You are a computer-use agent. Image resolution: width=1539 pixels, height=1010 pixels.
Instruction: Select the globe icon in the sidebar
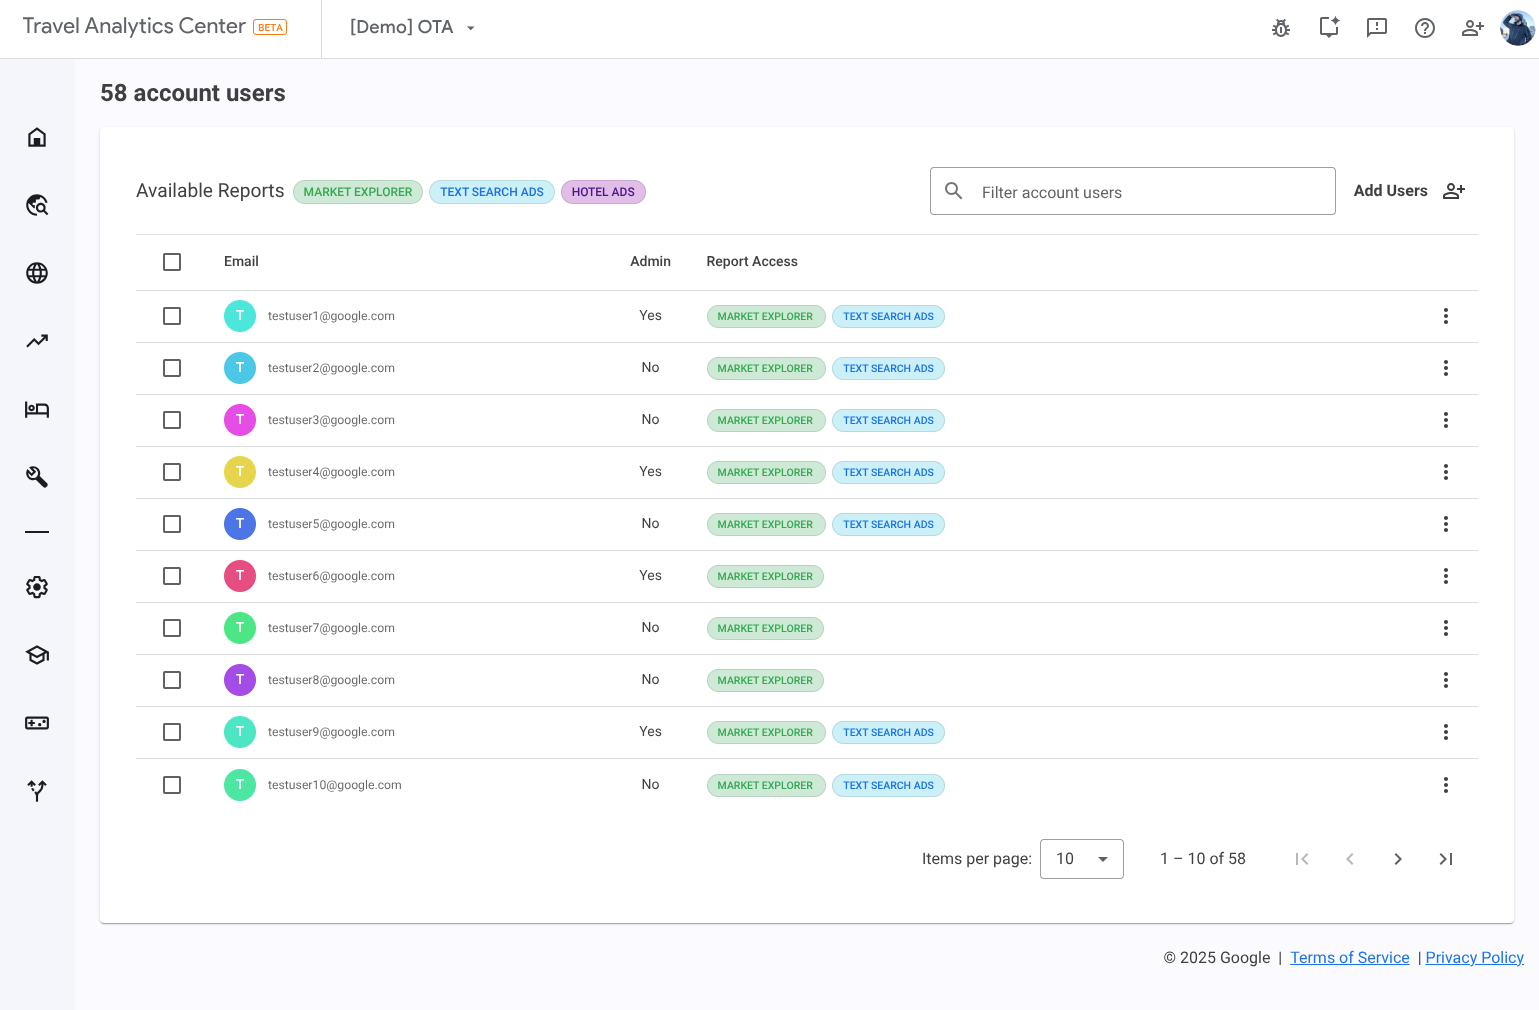(x=37, y=273)
